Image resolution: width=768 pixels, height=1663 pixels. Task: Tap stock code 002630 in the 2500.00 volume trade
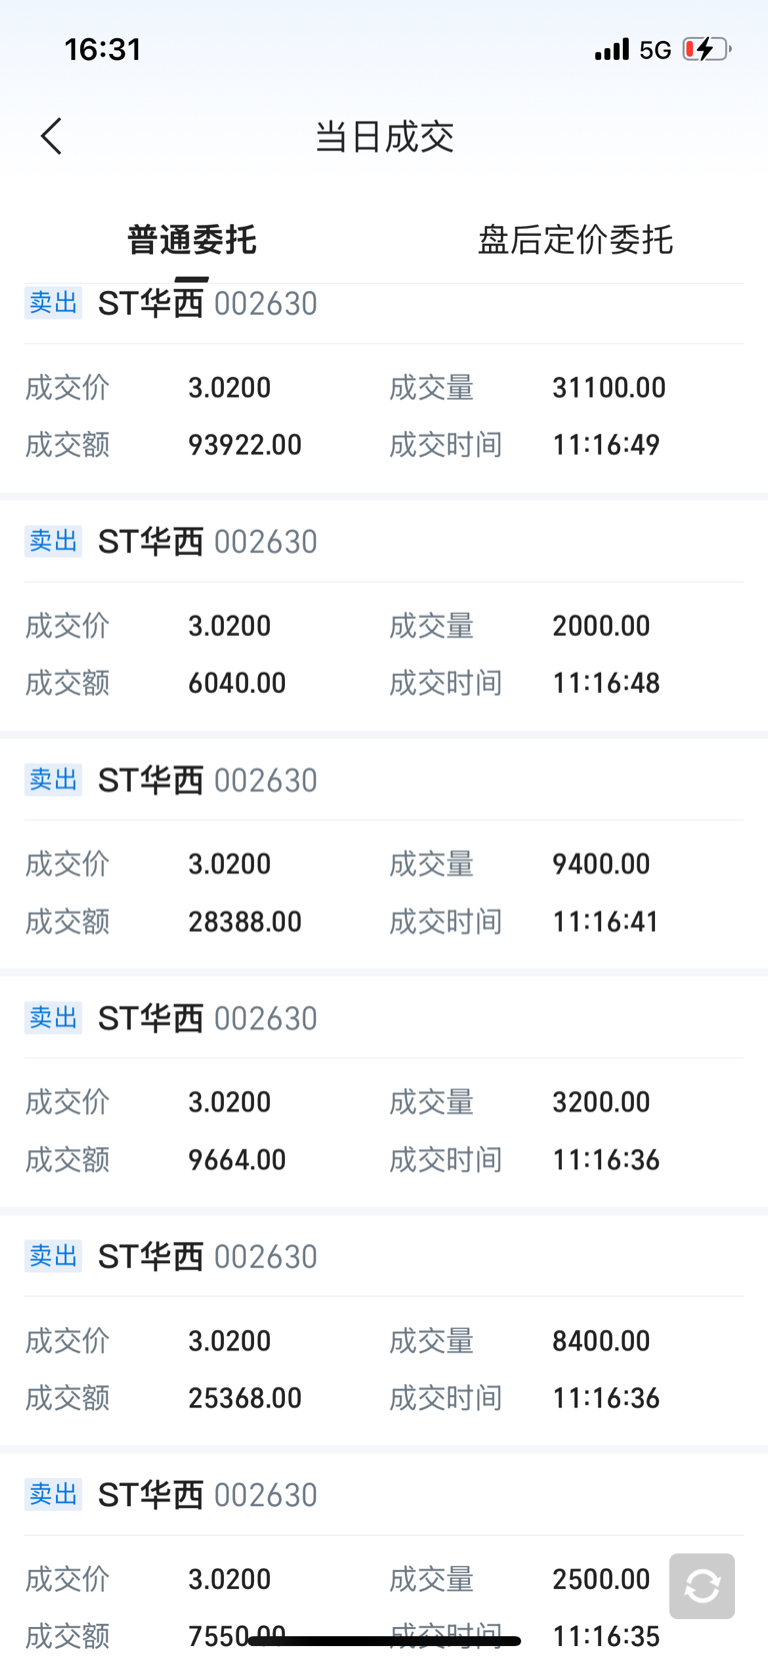[266, 1495]
